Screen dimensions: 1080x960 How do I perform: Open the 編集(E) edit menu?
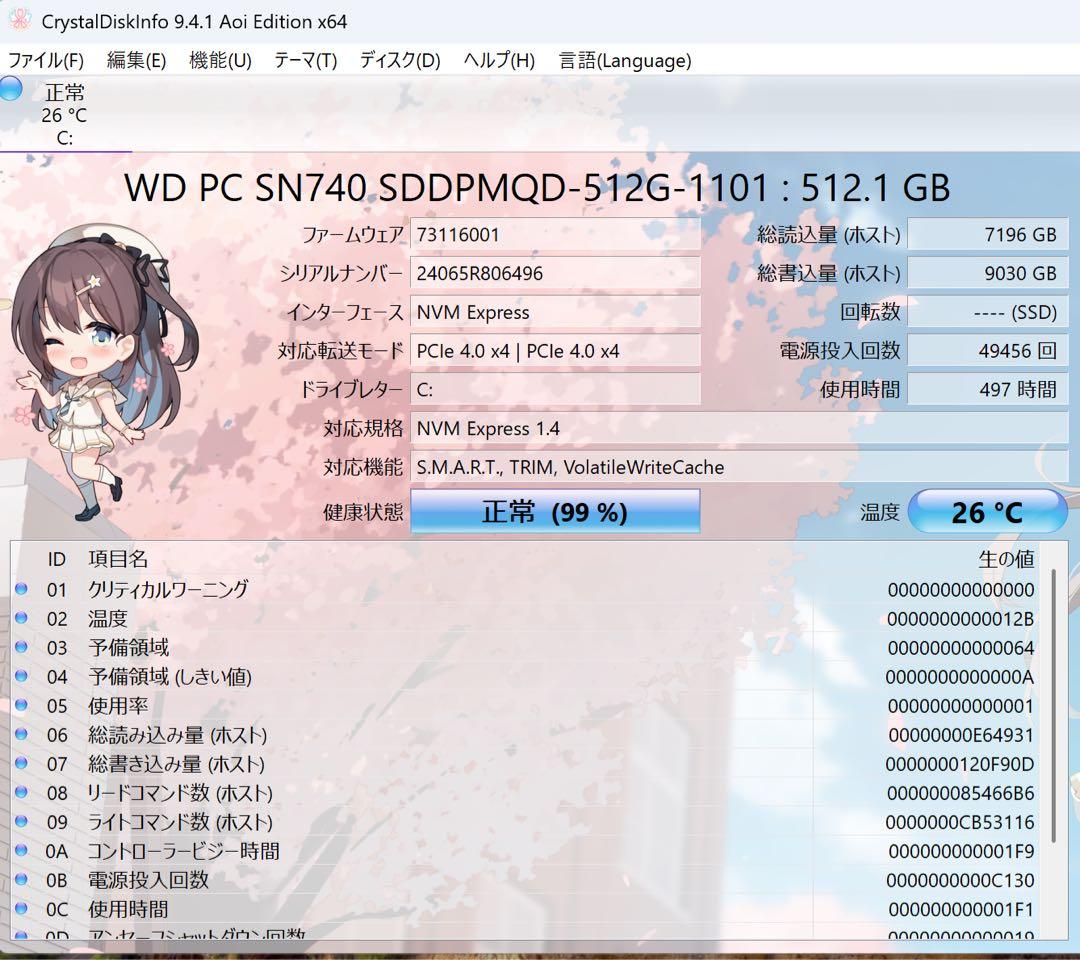pos(134,60)
